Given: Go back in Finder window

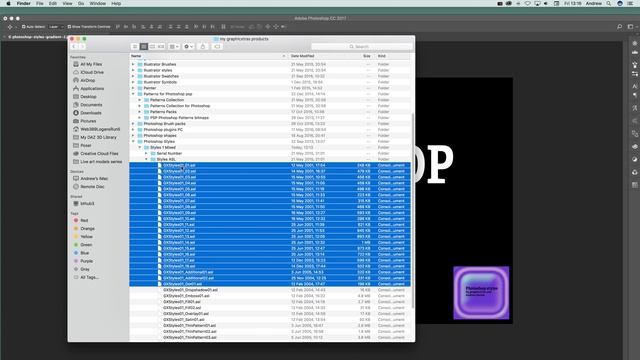Looking at the screenshot, I should tap(74, 47).
